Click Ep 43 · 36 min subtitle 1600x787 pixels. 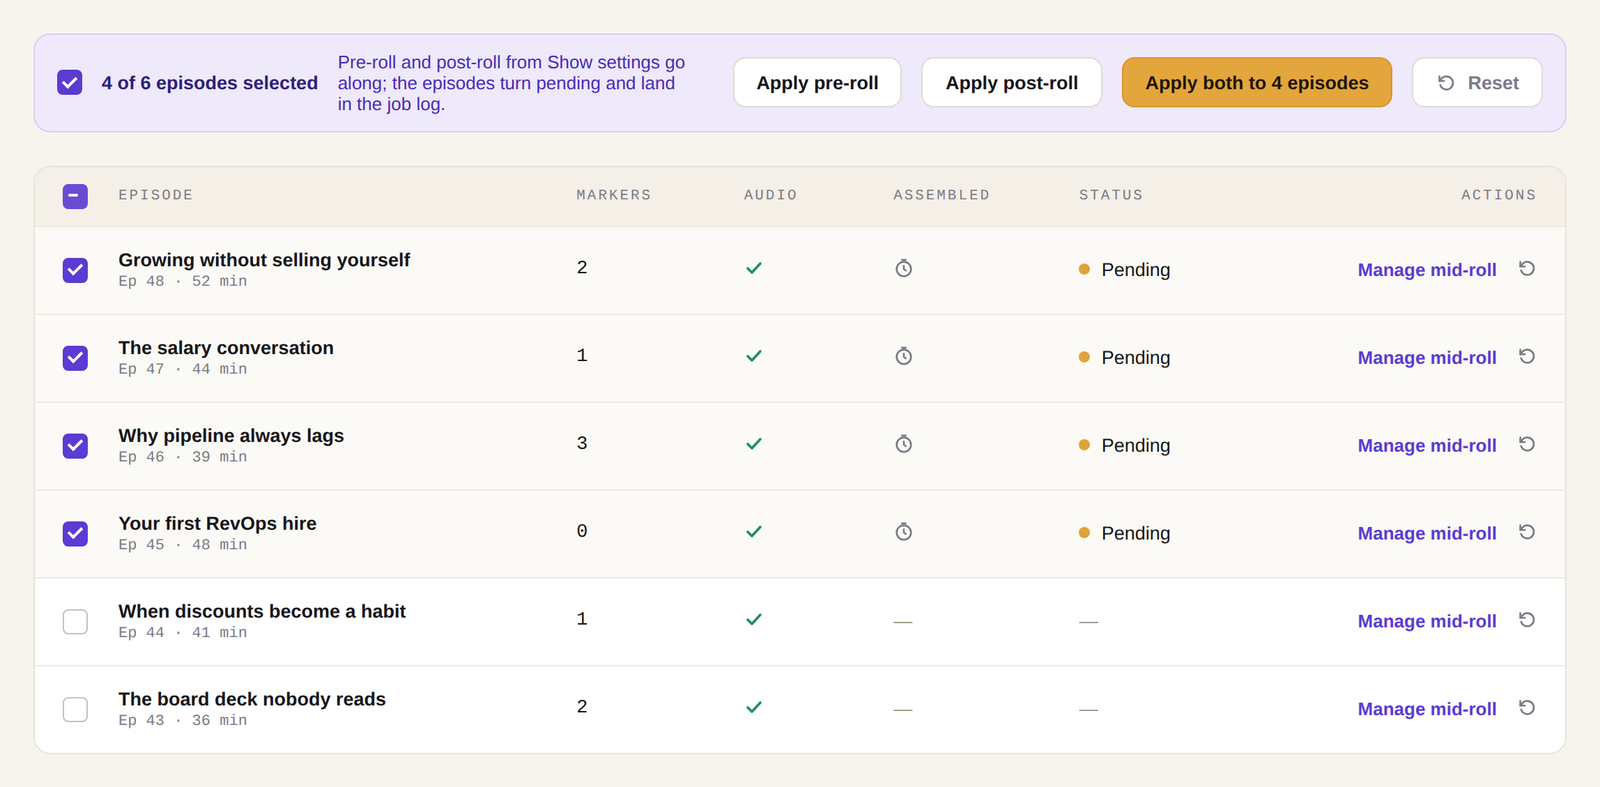(x=183, y=721)
